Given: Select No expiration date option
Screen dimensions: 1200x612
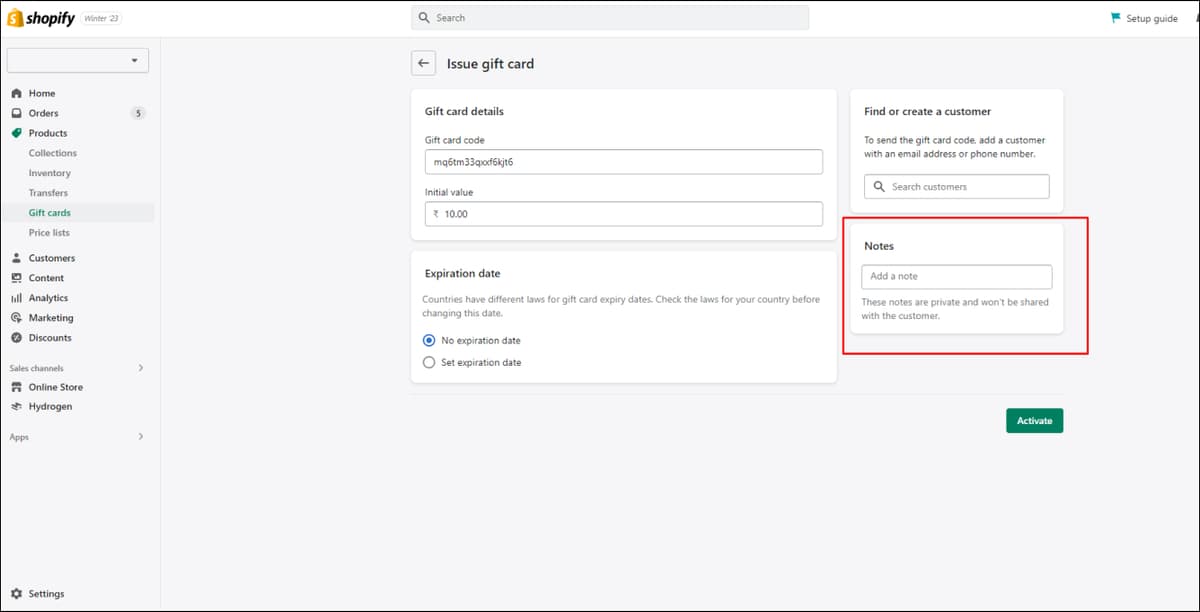Looking at the screenshot, I should tap(429, 340).
